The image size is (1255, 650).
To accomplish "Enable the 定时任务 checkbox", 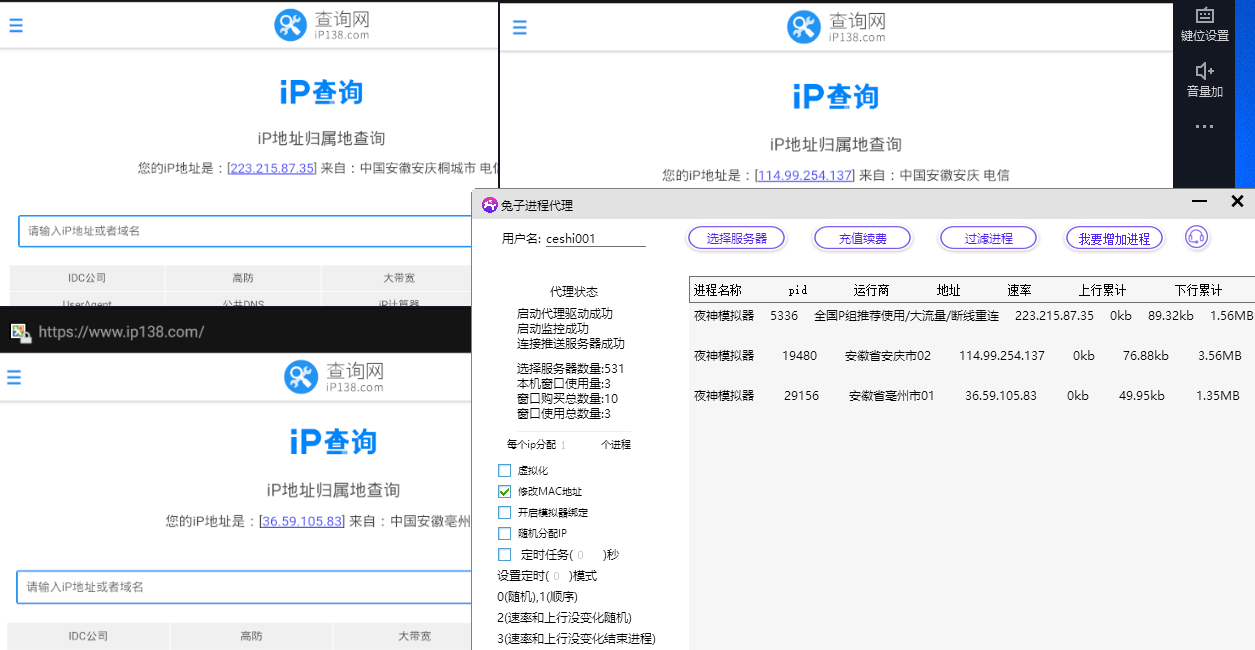I will click(505, 554).
